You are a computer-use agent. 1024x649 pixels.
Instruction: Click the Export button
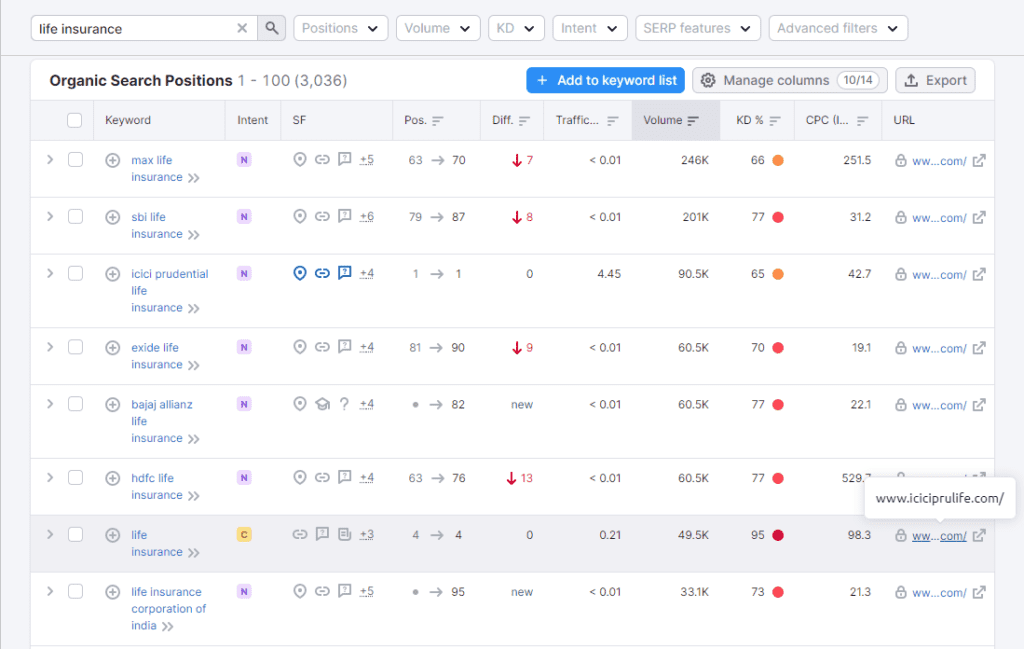[x=935, y=80]
